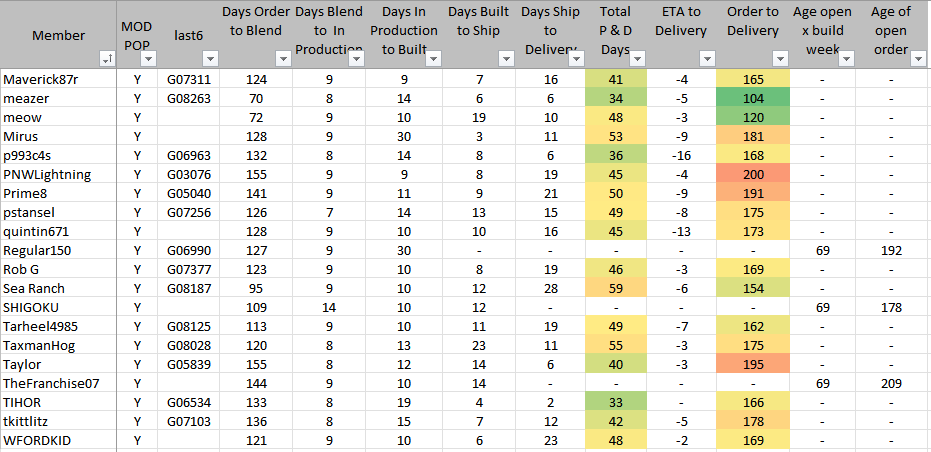This screenshot has height=452, width=931.
Task: Open the MOD POP filter dropdown
Action: (147, 59)
